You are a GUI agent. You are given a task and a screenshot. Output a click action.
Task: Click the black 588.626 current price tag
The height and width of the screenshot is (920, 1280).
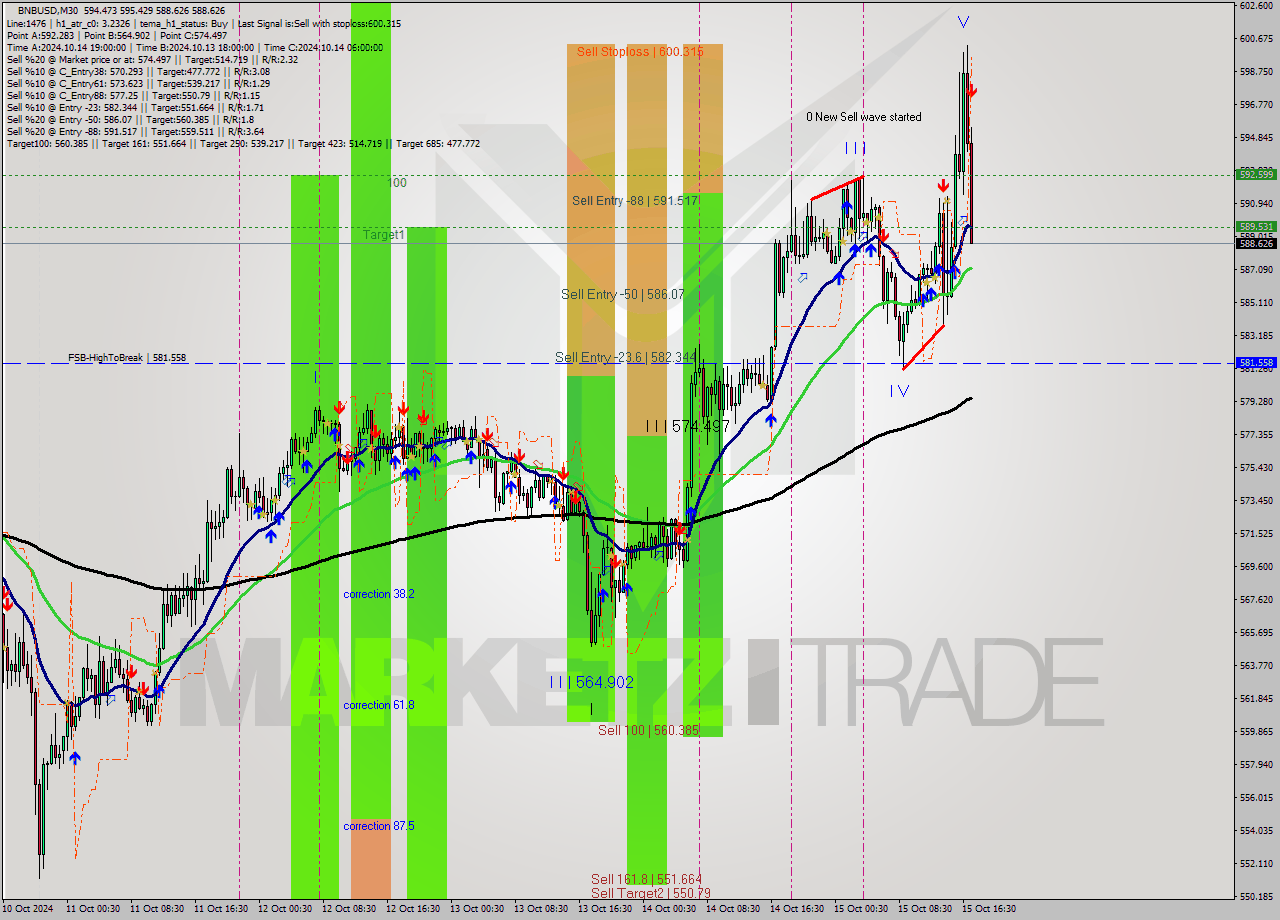click(x=1256, y=243)
